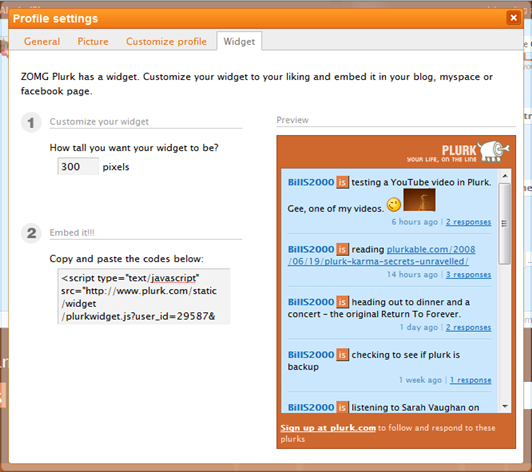532x472 pixels.
Task: Open the Customize profile tab
Action: point(166,41)
